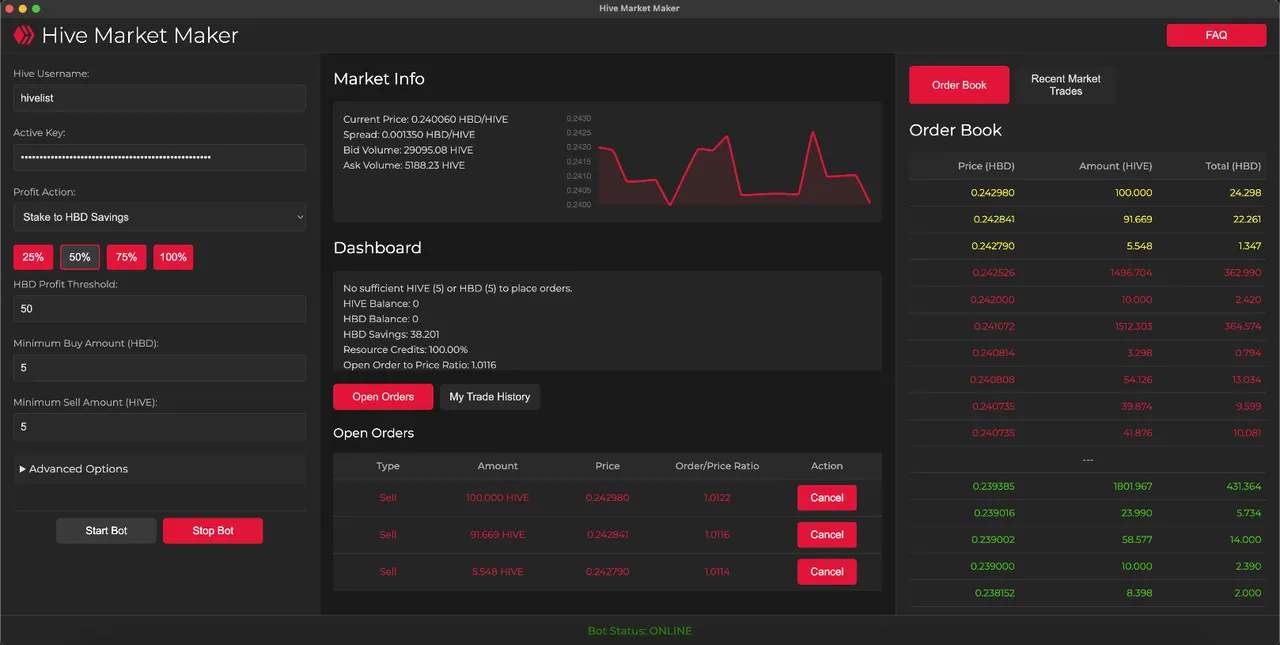Click order book price 0.242841
1280x645 pixels.
[993, 220]
